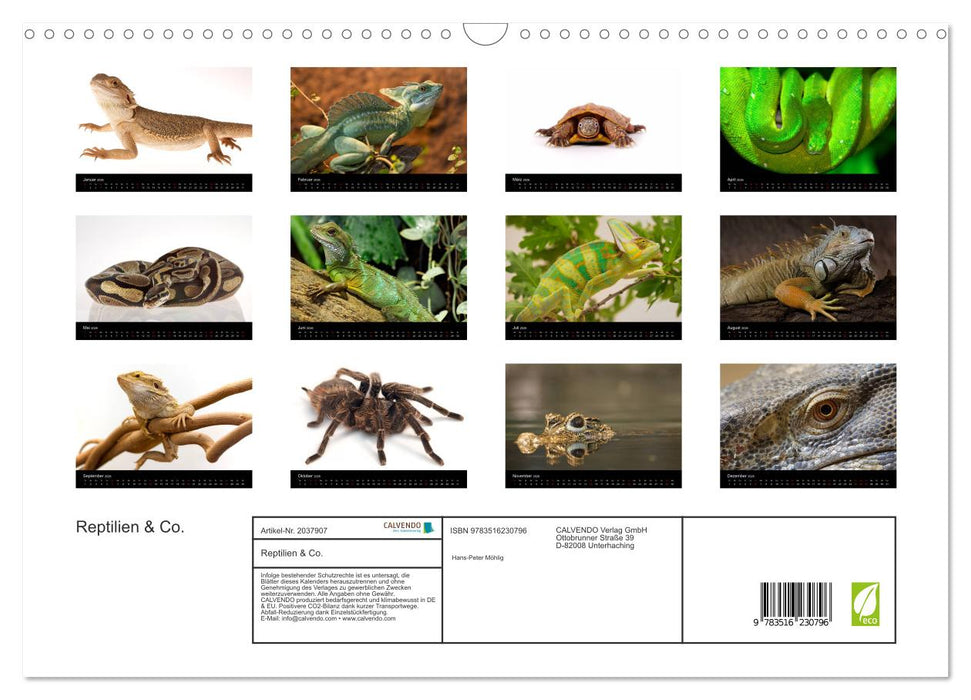Select the Januar mini calendar strip
This screenshot has height=700, width=971.
[x=163, y=184]
